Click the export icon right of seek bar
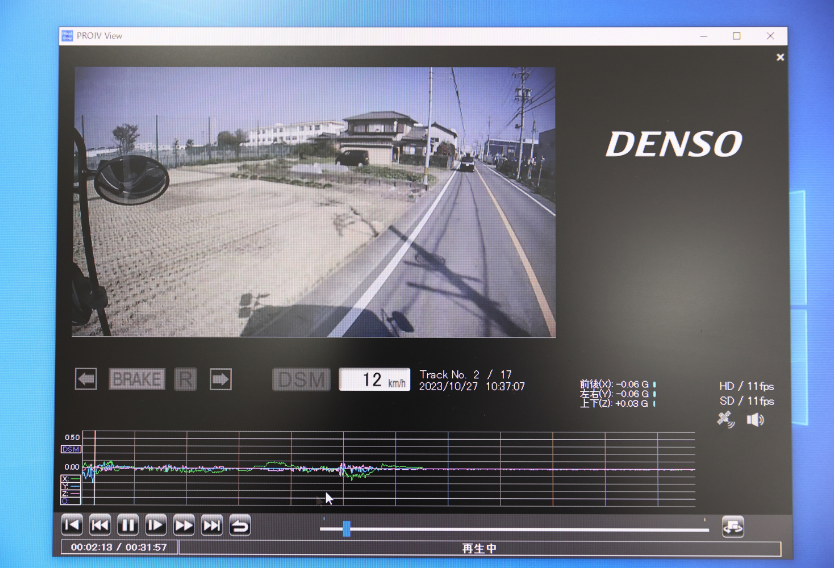The width and height of the screenshot is (835, 568). (733, 527)
